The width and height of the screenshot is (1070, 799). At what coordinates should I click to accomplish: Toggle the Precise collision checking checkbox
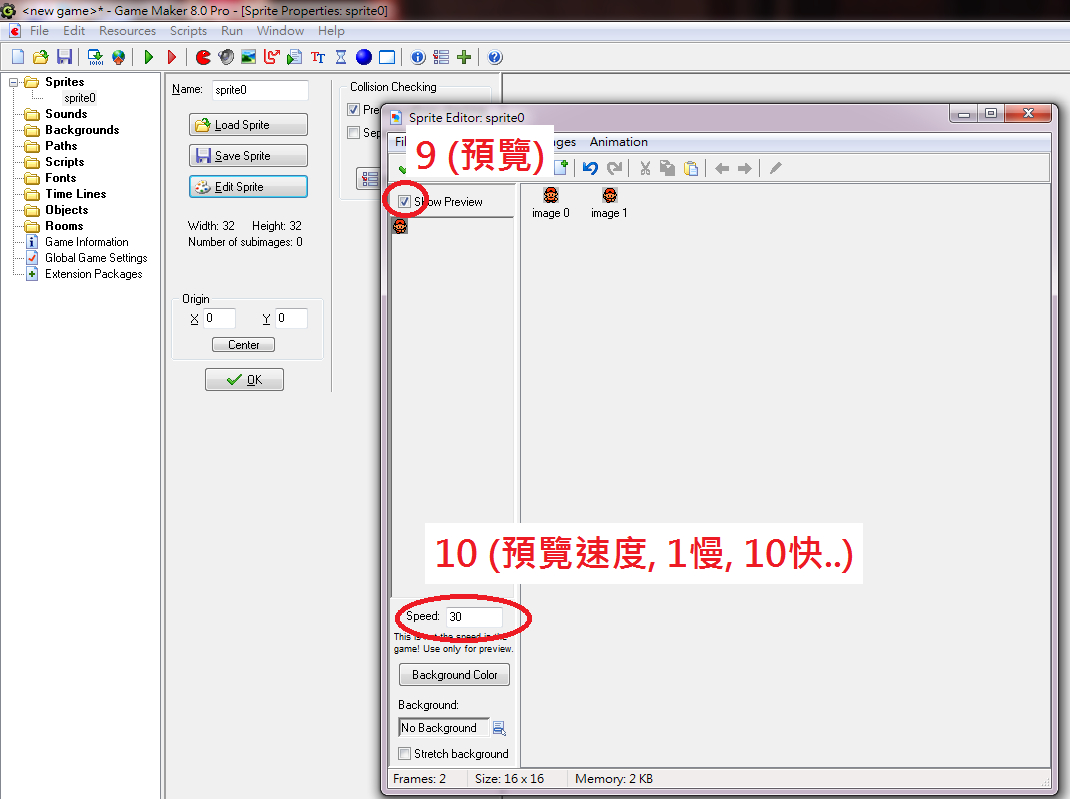[x=353, y=109]
